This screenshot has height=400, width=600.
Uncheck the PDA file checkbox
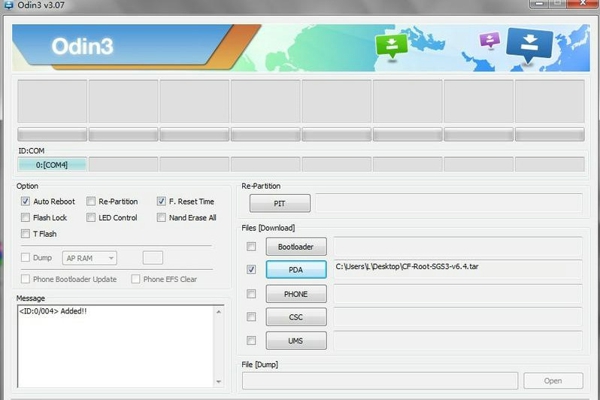[x=251, y=270]
